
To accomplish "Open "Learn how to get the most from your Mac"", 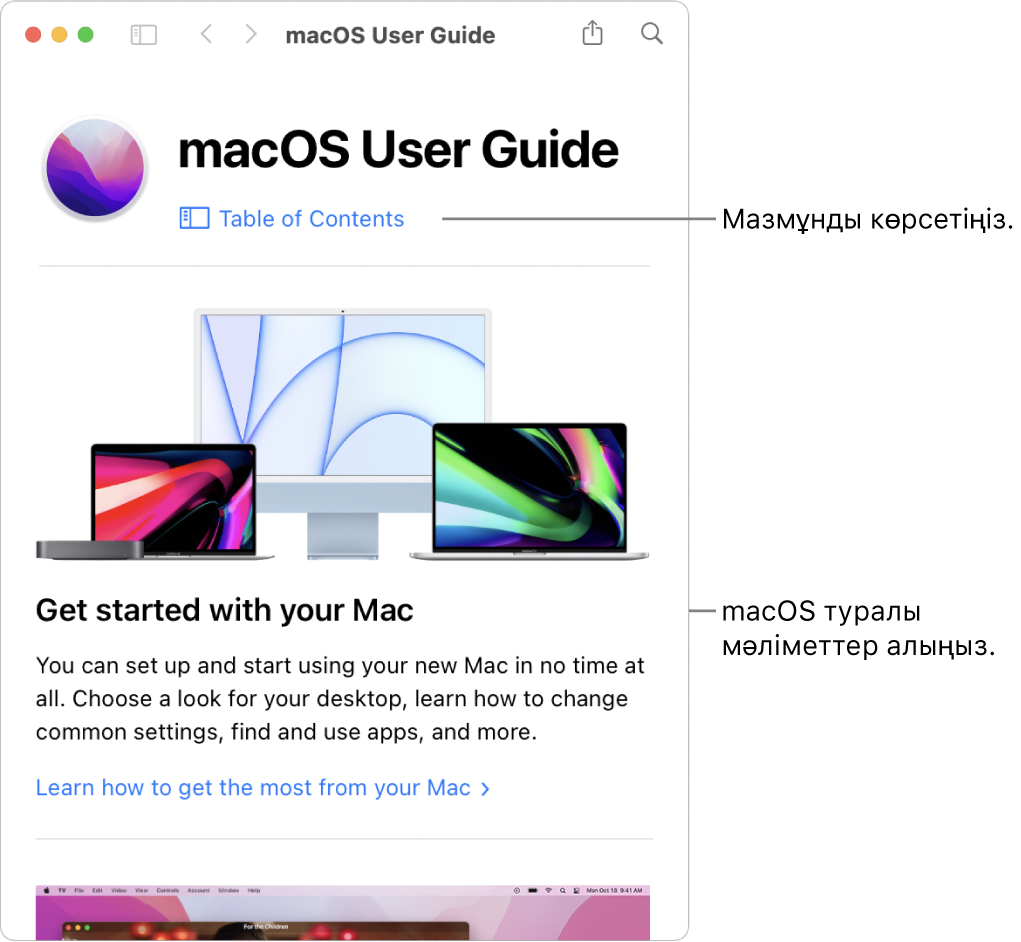I will pos(262,788).
